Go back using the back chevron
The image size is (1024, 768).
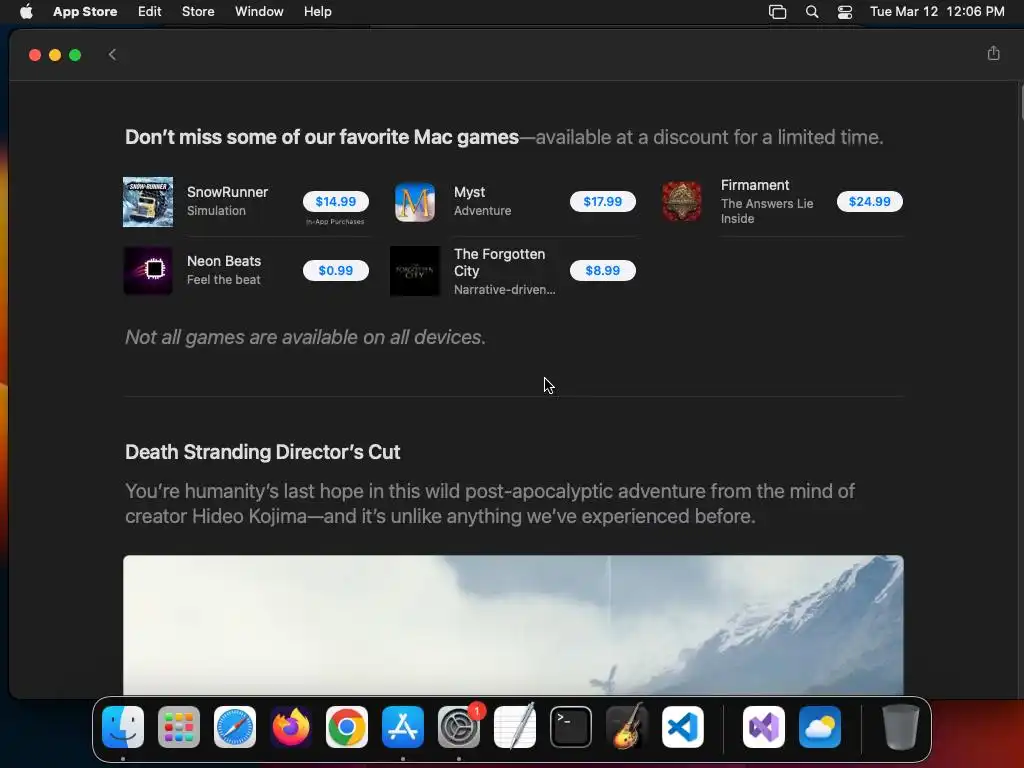pos(112,55)
